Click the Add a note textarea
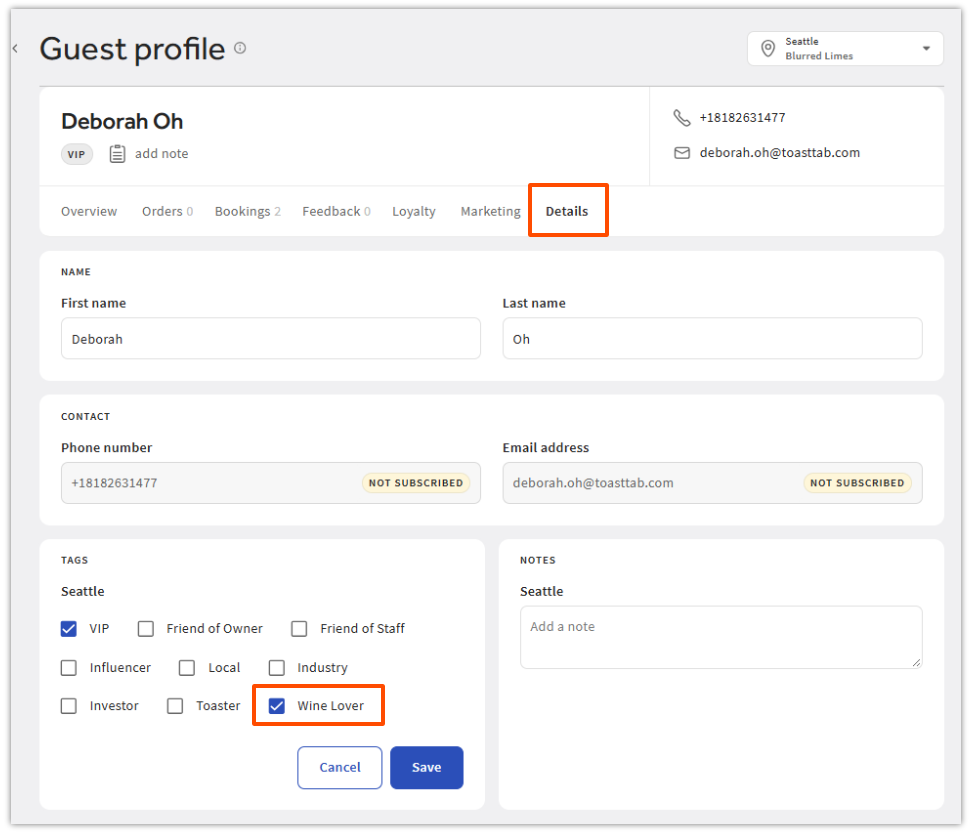972x833 pixels. [x=720, y=637]
